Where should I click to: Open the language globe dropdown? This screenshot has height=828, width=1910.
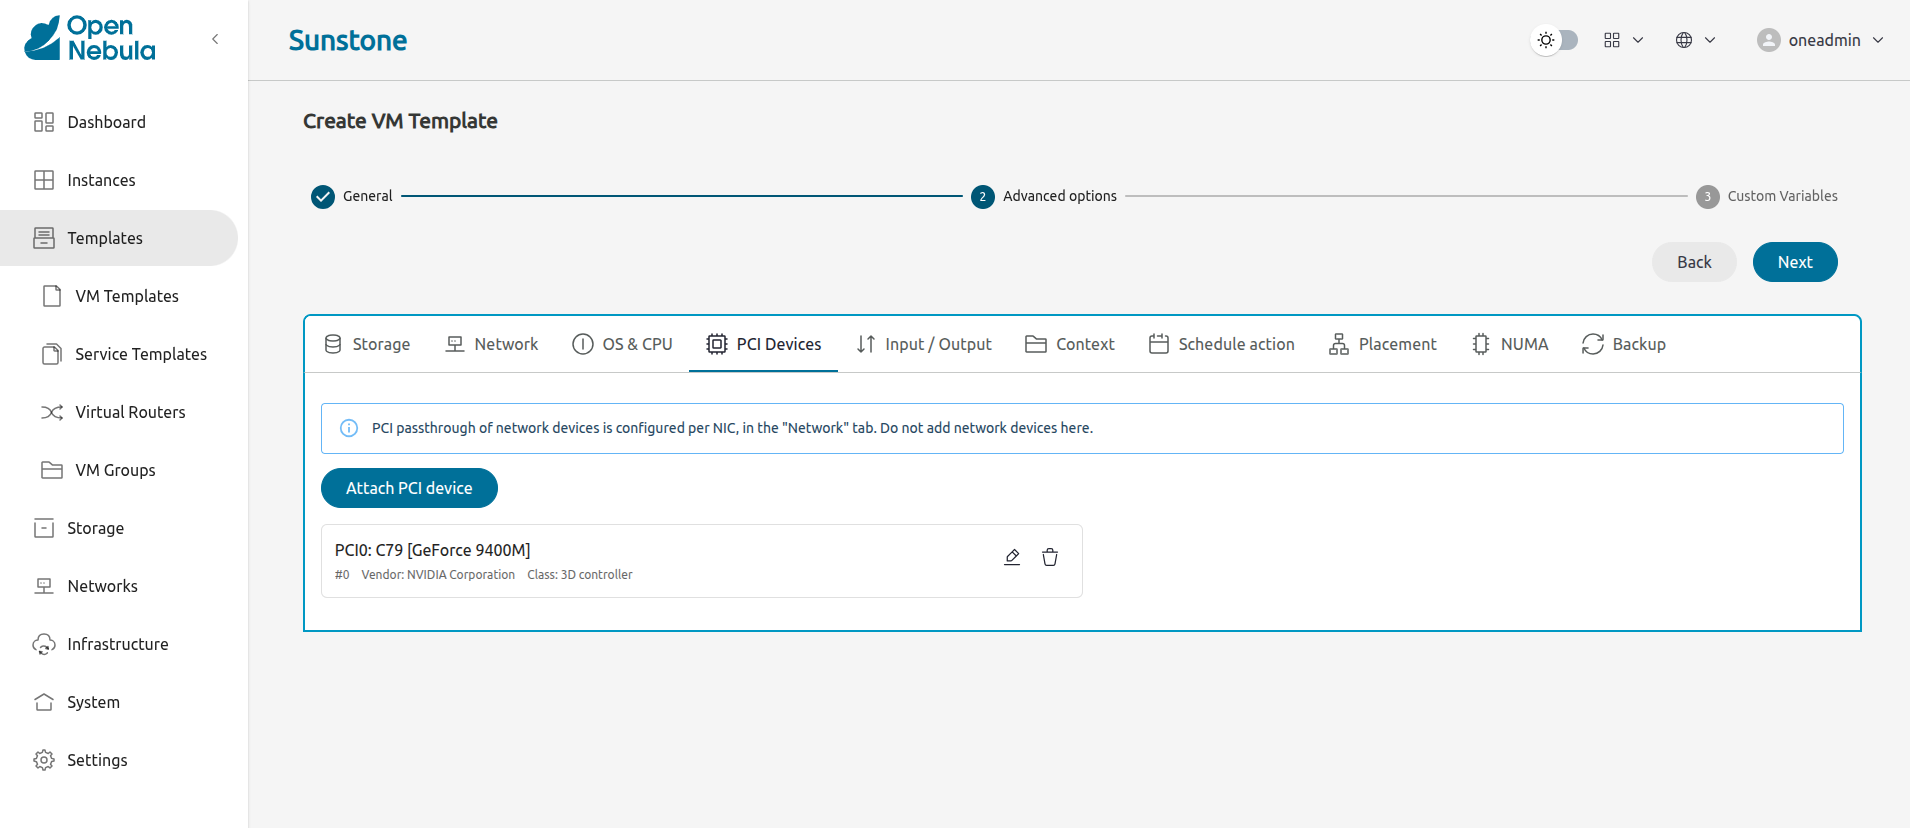pos(1695,40)
